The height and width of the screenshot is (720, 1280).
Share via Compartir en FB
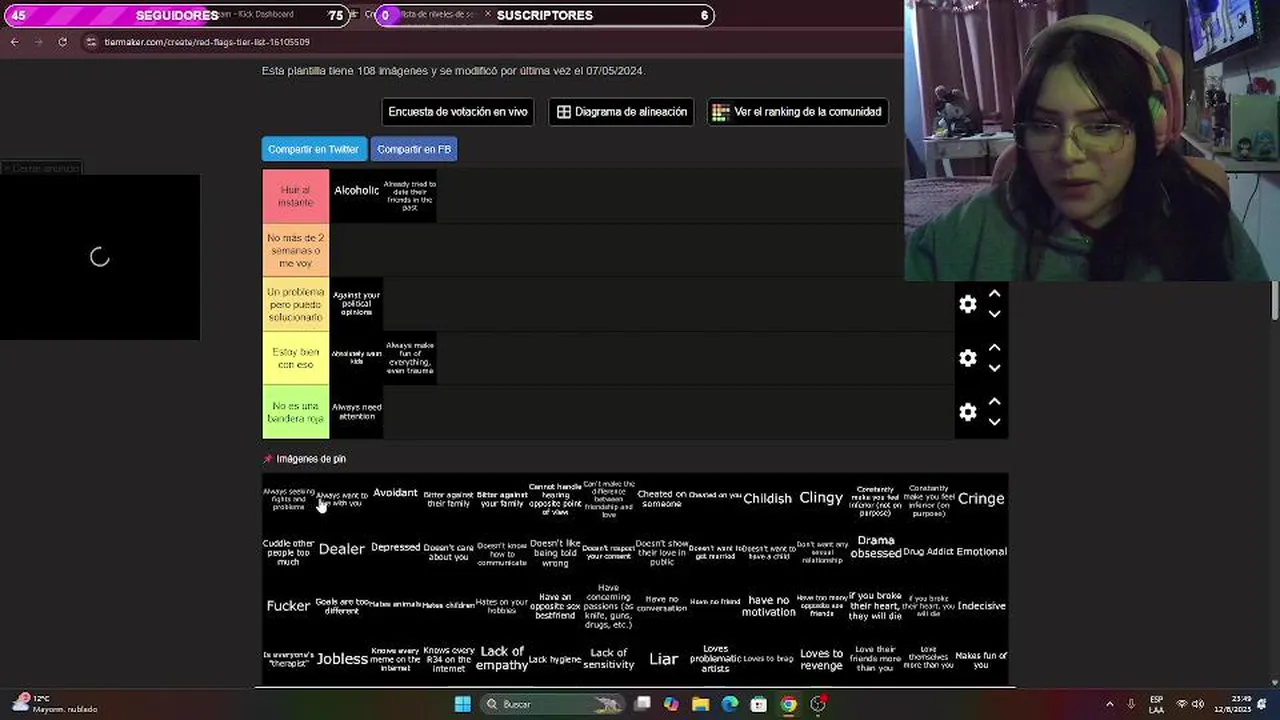(414, 149)
